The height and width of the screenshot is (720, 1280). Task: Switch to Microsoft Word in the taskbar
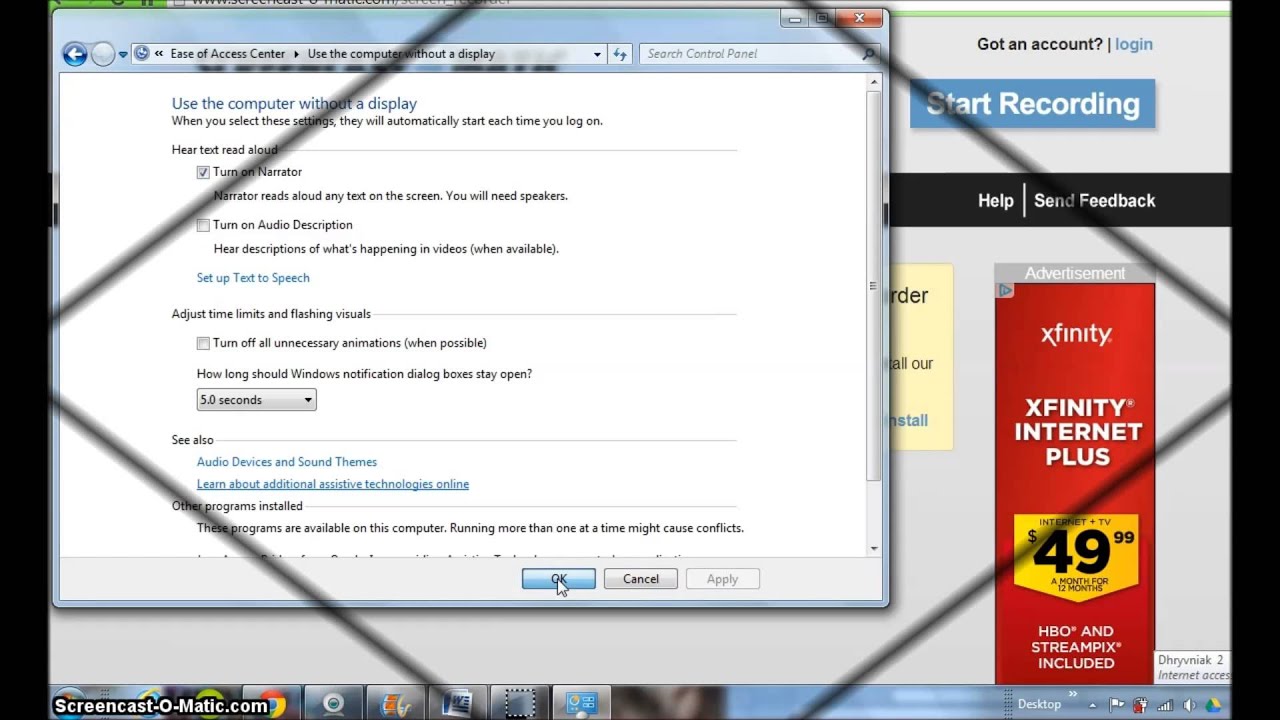[x=457, y=704]
